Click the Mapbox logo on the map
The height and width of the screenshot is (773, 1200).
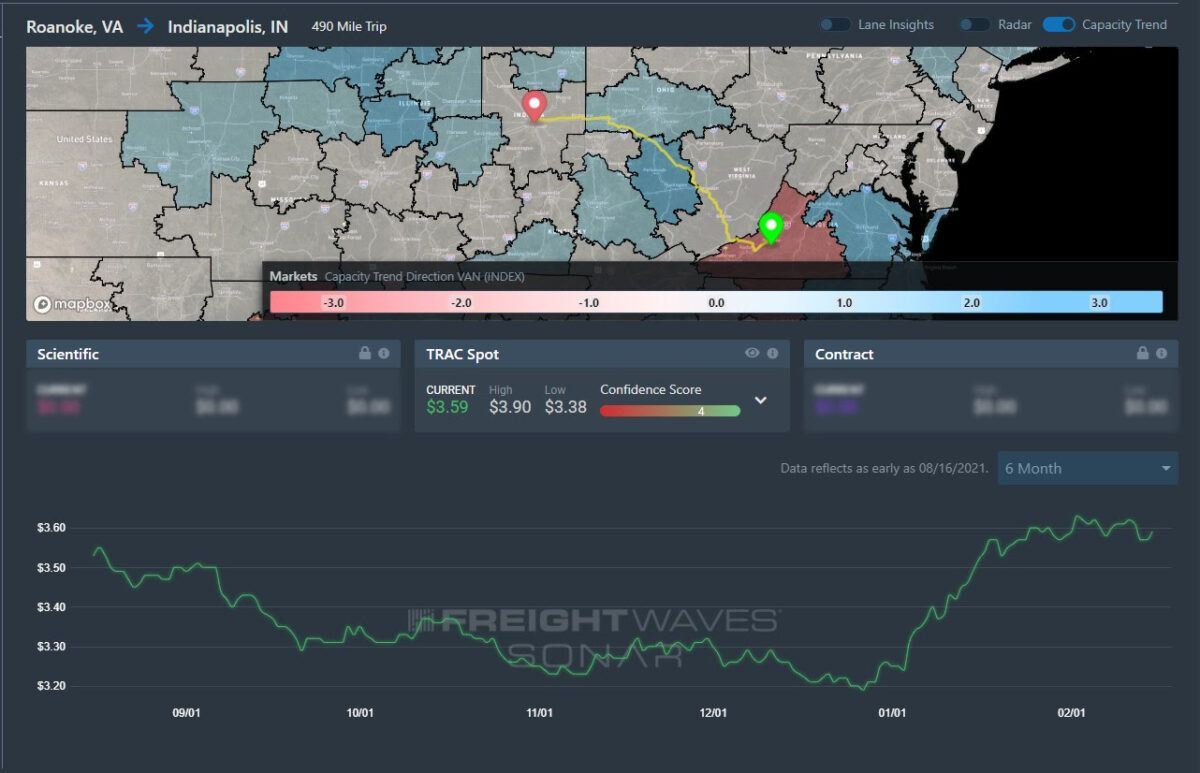[71, 305]
